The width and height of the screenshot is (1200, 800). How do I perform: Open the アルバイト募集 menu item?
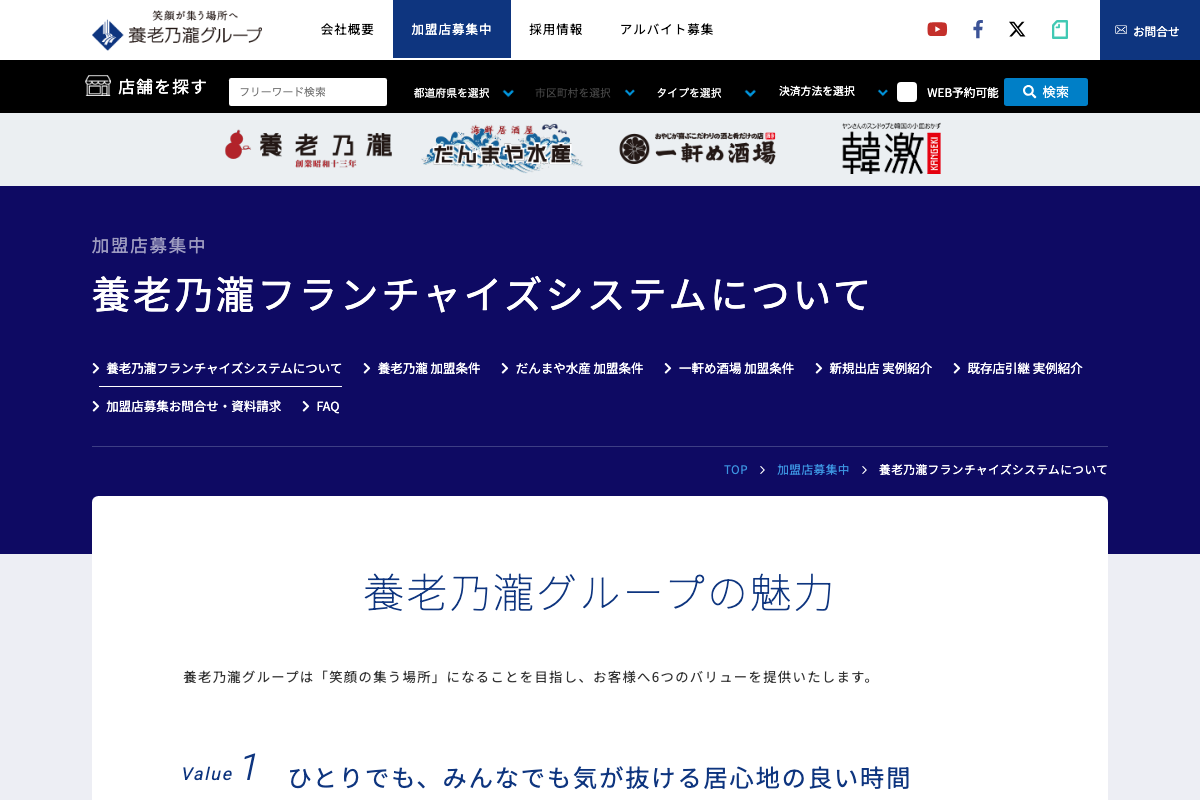667,29
